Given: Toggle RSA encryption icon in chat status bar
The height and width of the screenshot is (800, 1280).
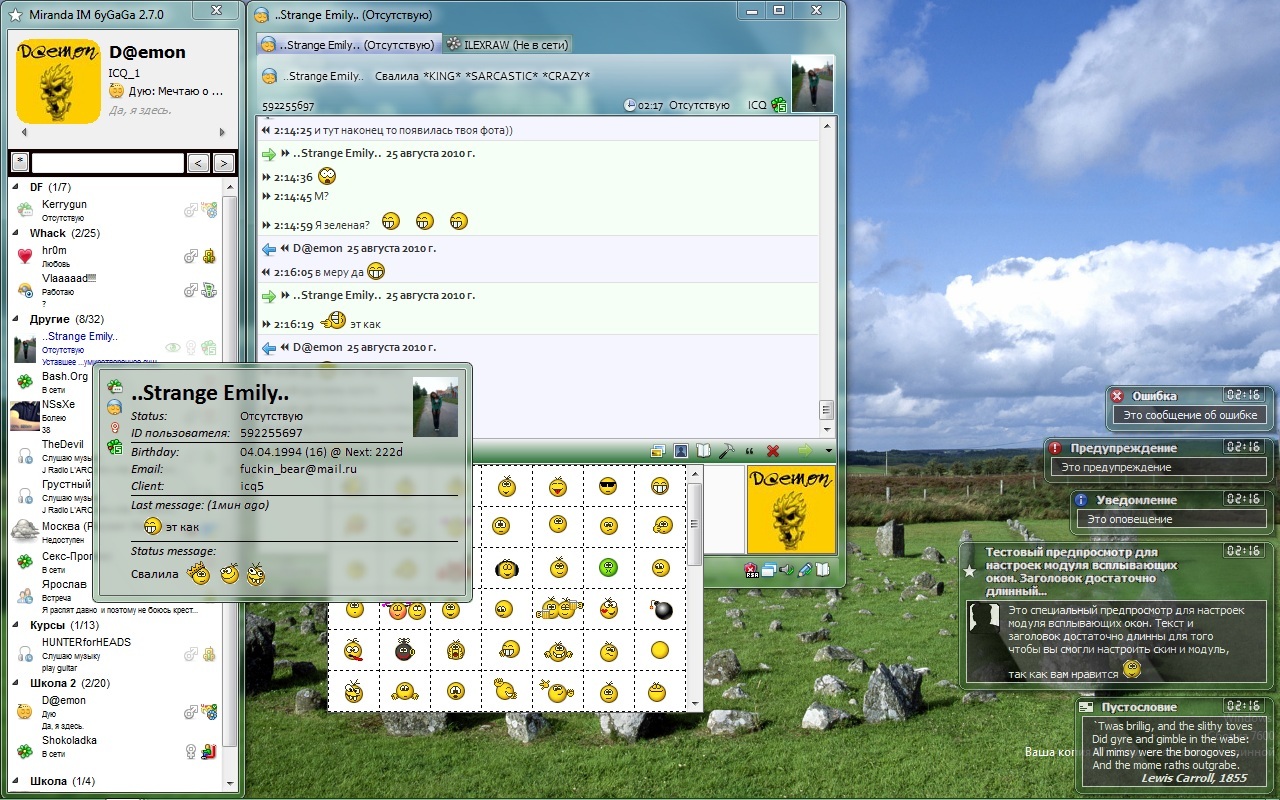Looking at the screenshot, I should 751,570.
